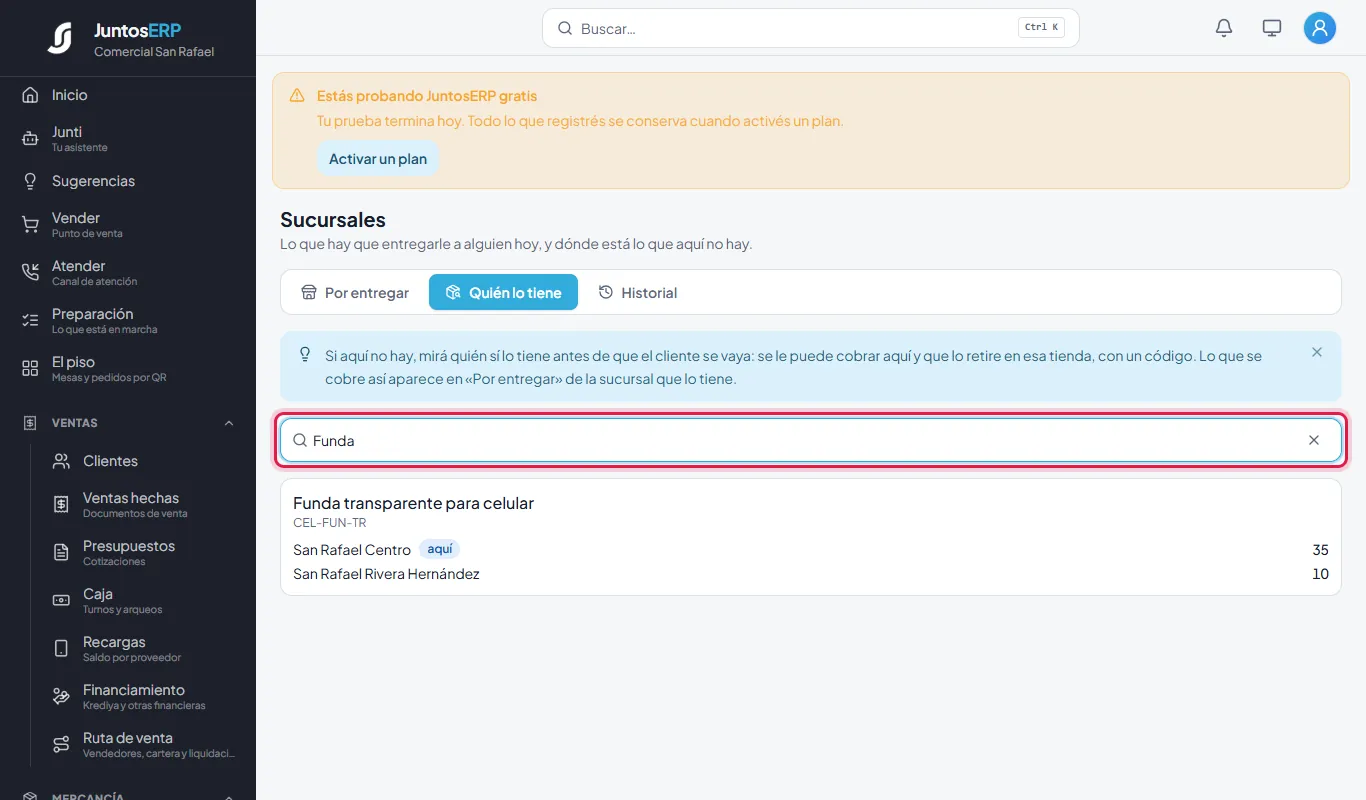The height and width of the screenshot is (800, 1366).
Task: Open Vender punto de venta
Action: click(128, 224)
